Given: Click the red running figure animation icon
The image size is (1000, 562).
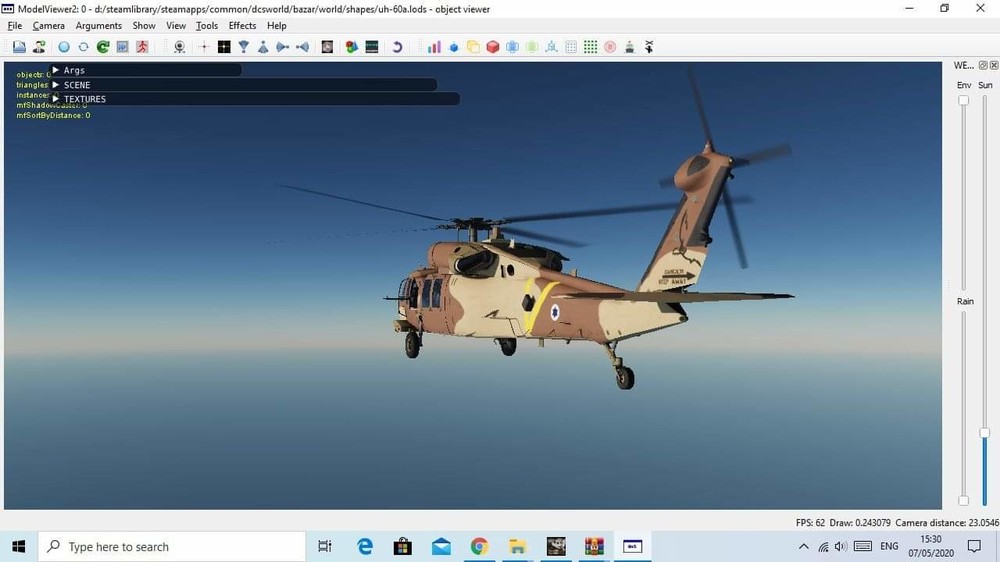Looking at the screenshot, I should coord(142,47).
